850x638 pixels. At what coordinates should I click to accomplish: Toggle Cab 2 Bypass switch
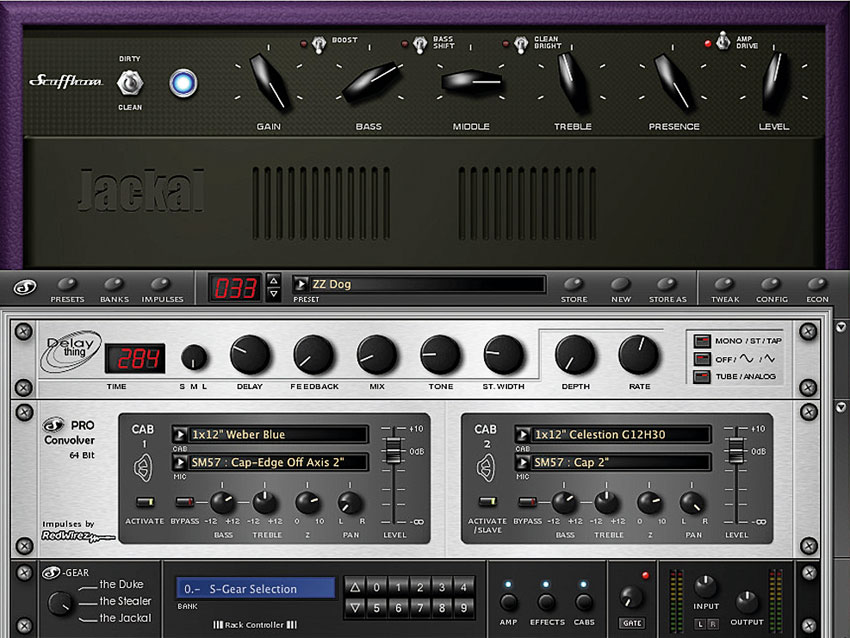tap(527, 502)
